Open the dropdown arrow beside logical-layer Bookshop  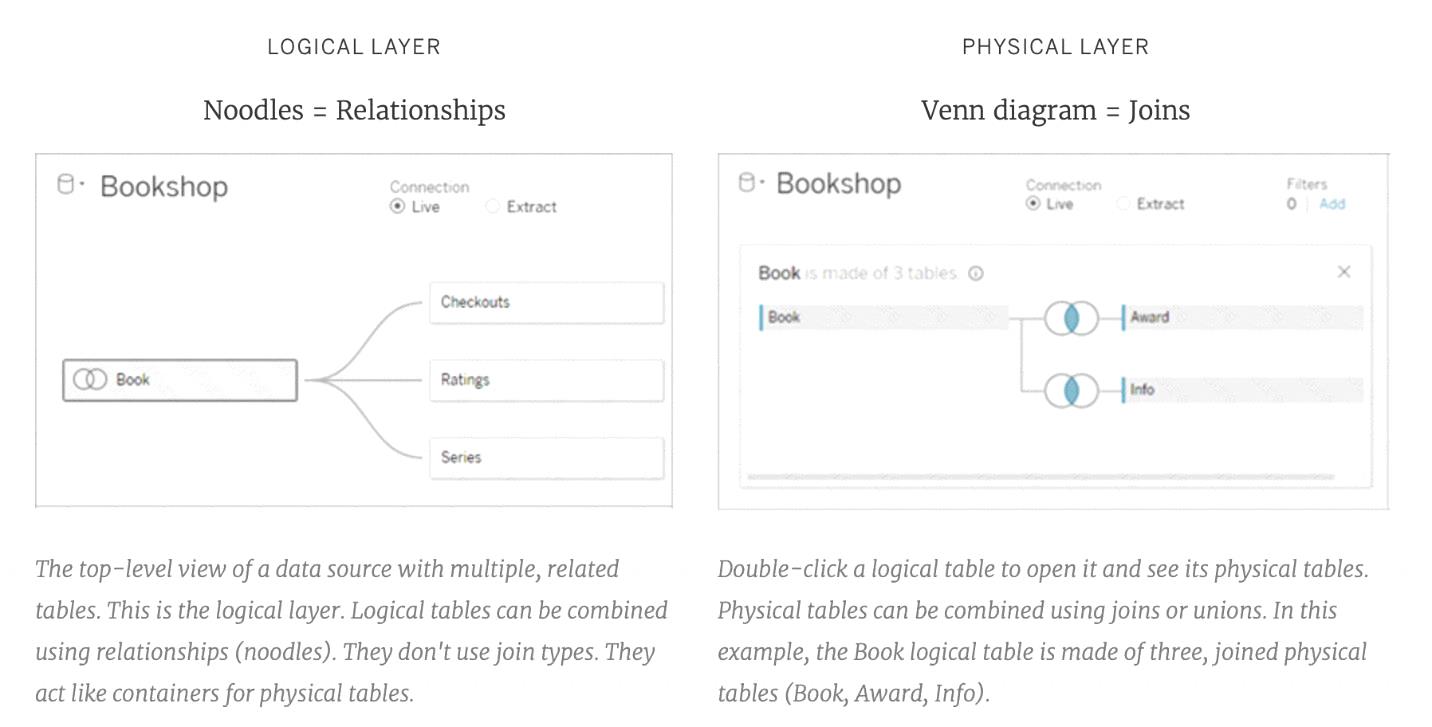[x=82, y=184]
